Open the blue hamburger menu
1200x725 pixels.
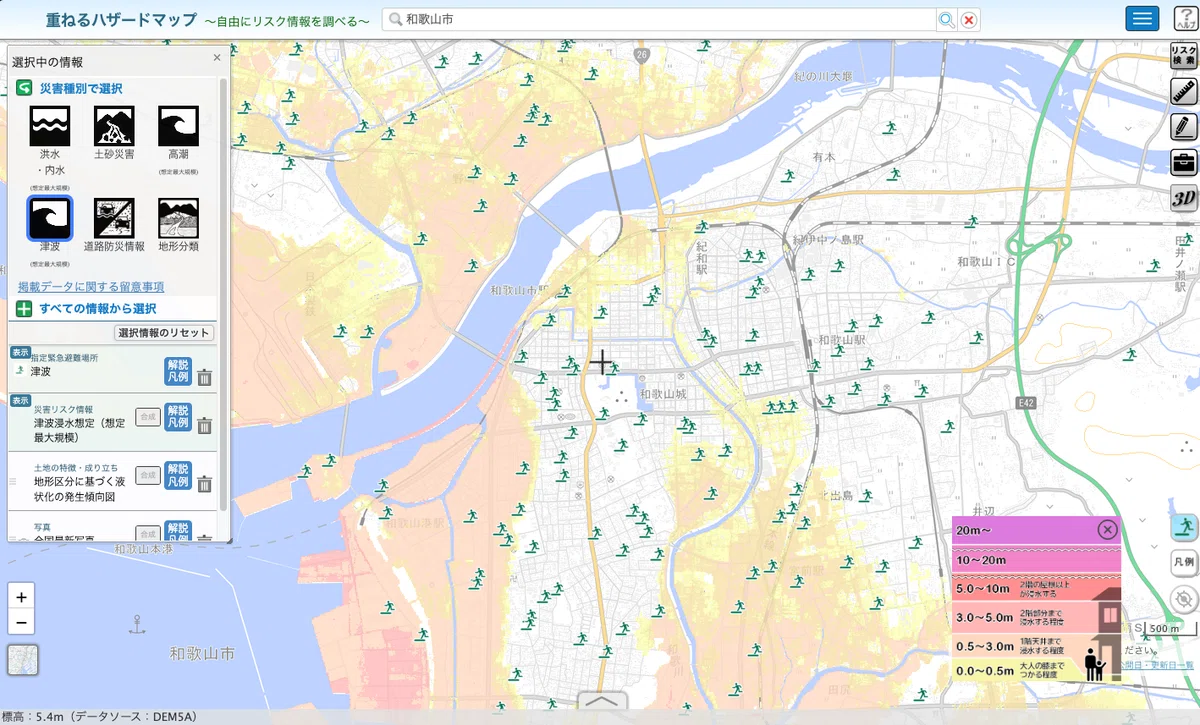point(1142,18)
